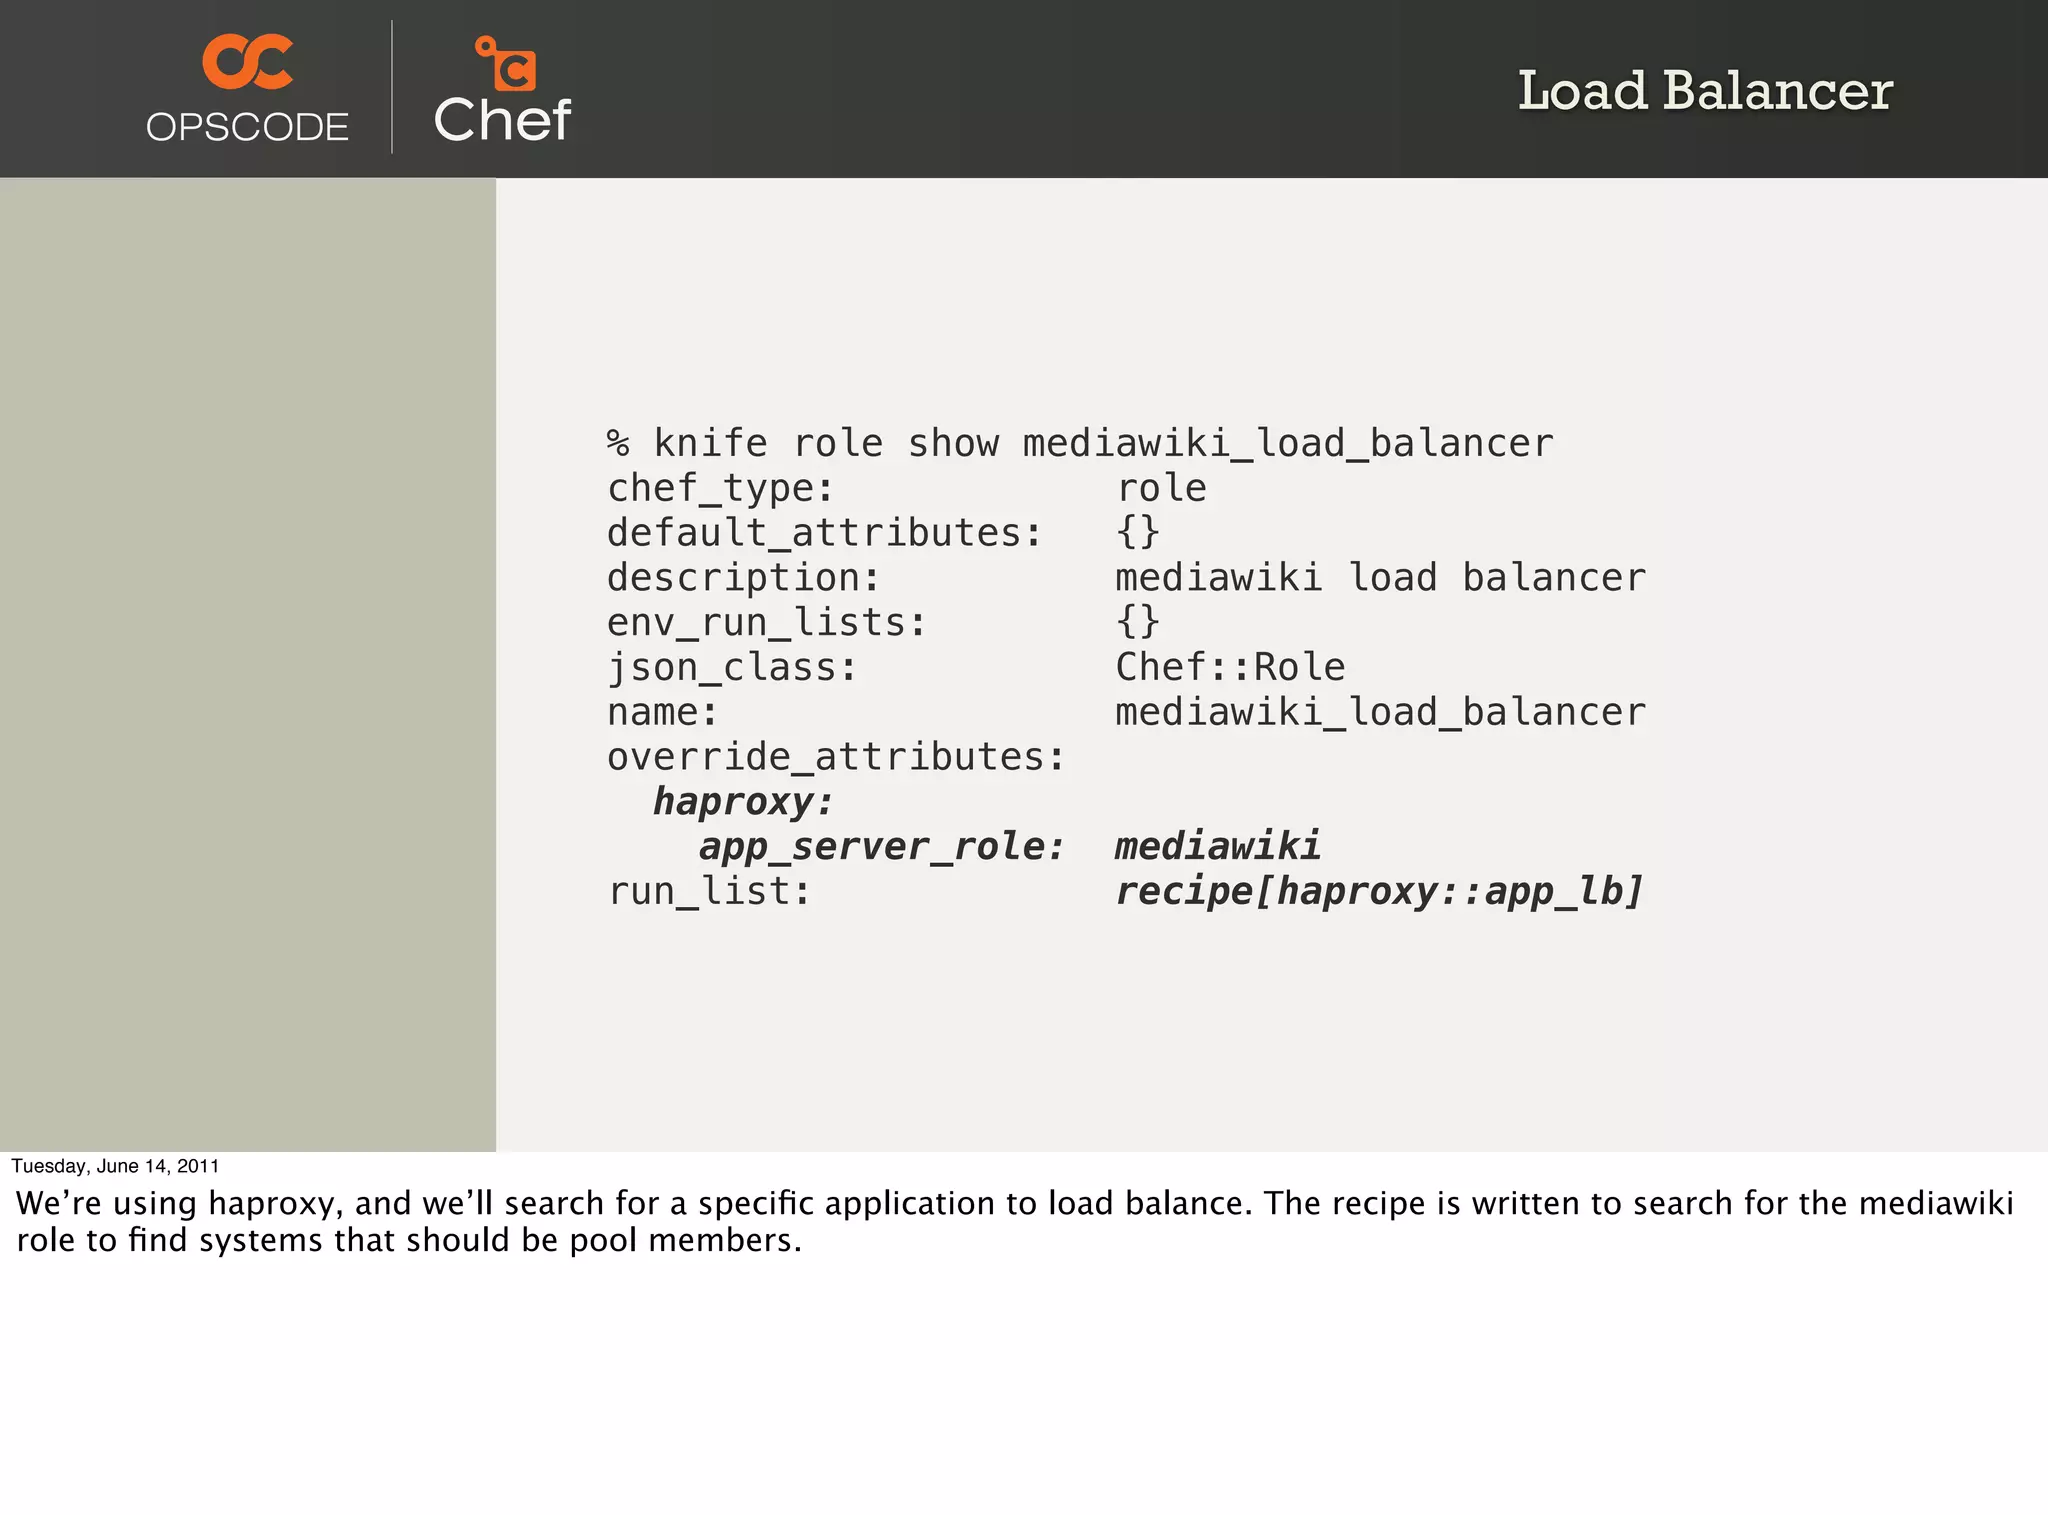Click the 'chef_type:' key
Image resolution: width=2048 pixels, height=1515 pixels.
point(721,488)
